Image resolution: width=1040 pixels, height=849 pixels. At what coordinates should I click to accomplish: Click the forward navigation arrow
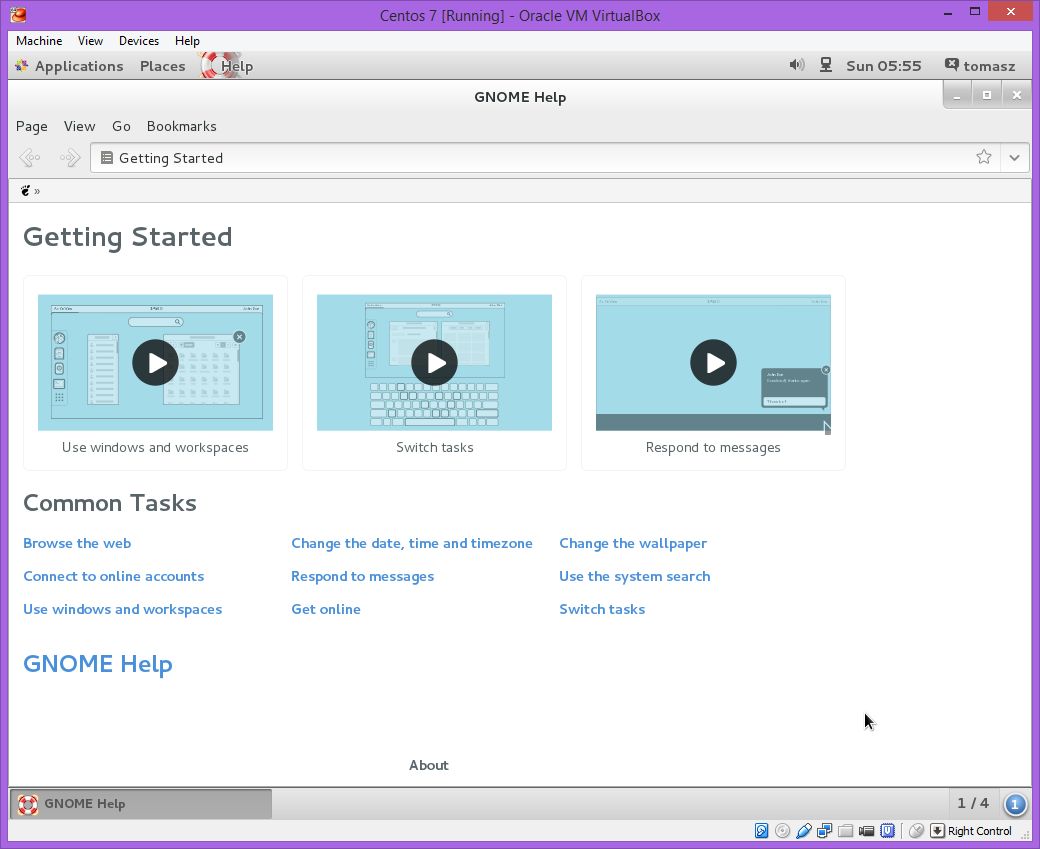point(70,158)
